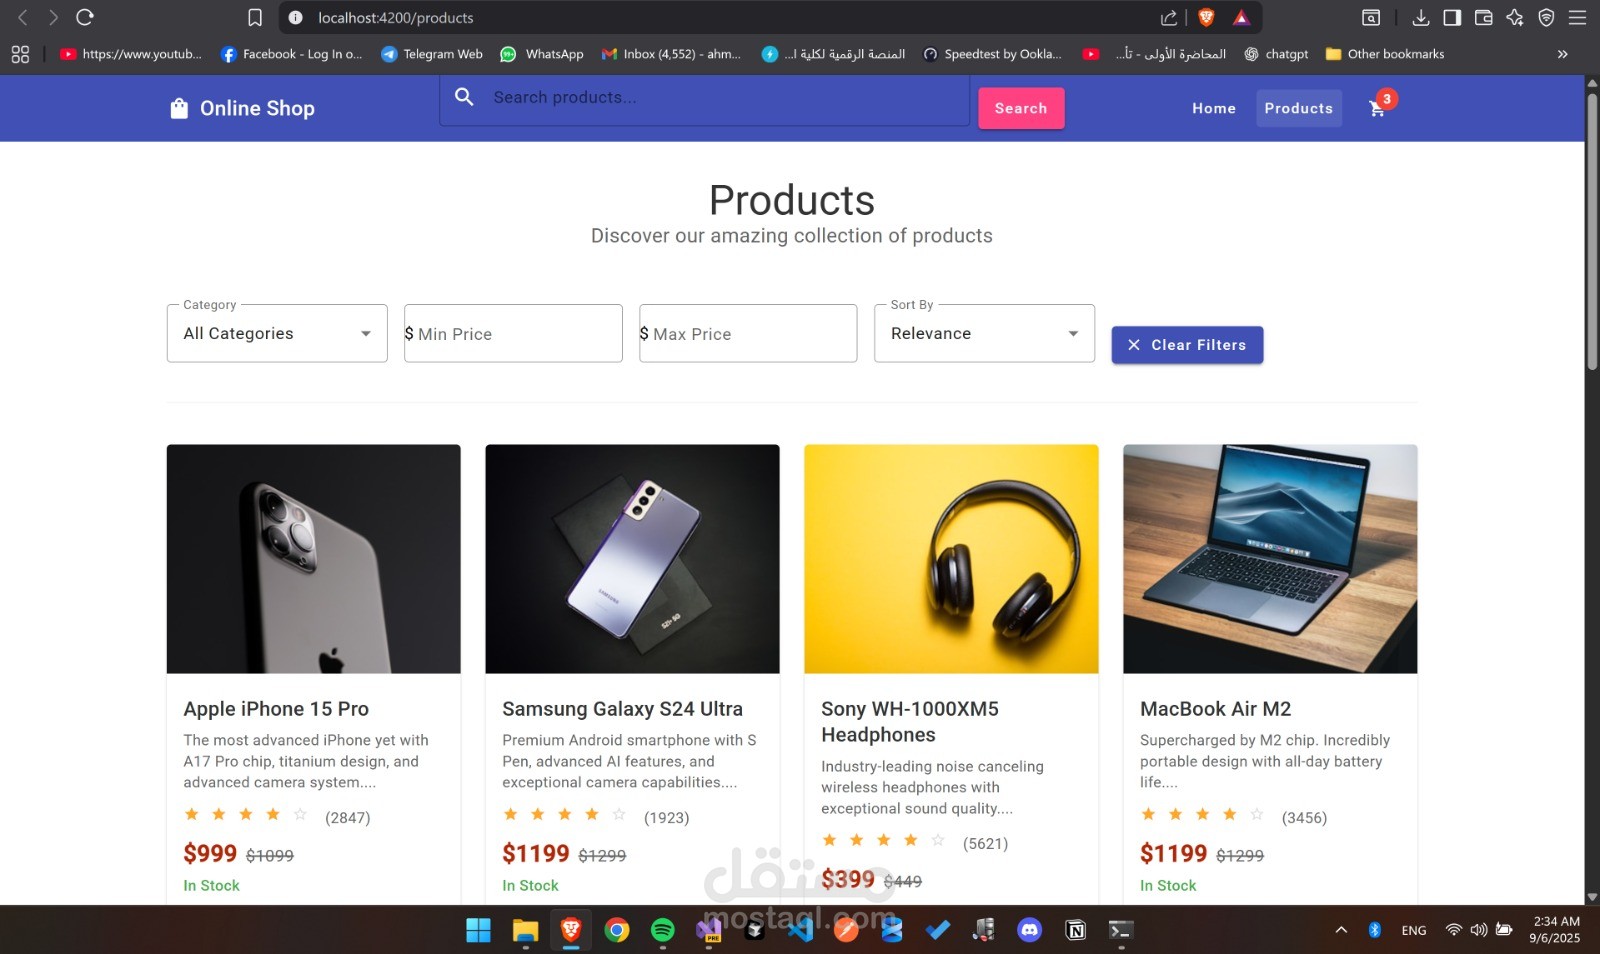Screen dimensions: 1600x954
Task: Show more bookmarks chevron
Action: (1562, 54)
